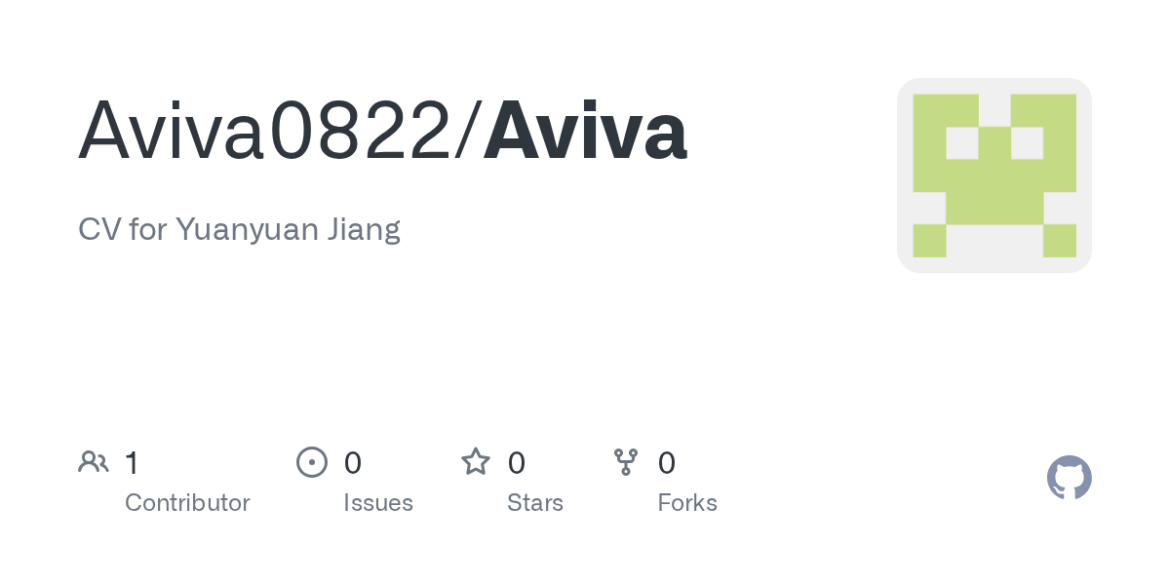Select the Issues label
The image size is (1170, 585).
click(378, 502)
